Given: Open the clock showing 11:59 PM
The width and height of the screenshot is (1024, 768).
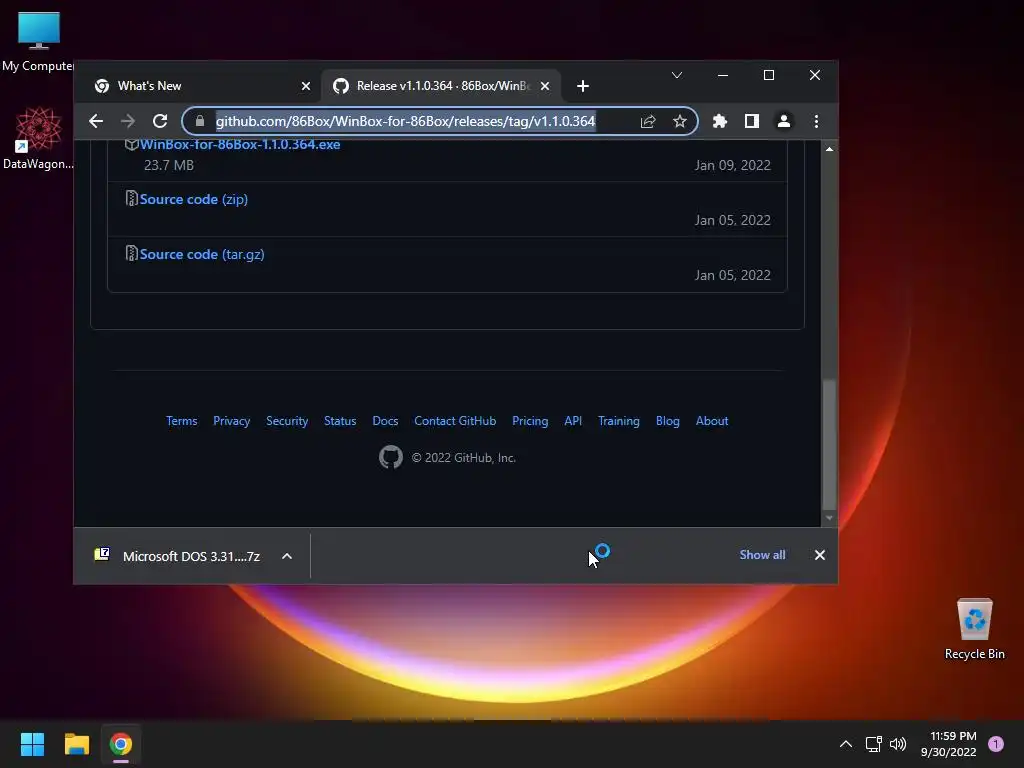Looking at the screenshot, I should coord(948,744).
